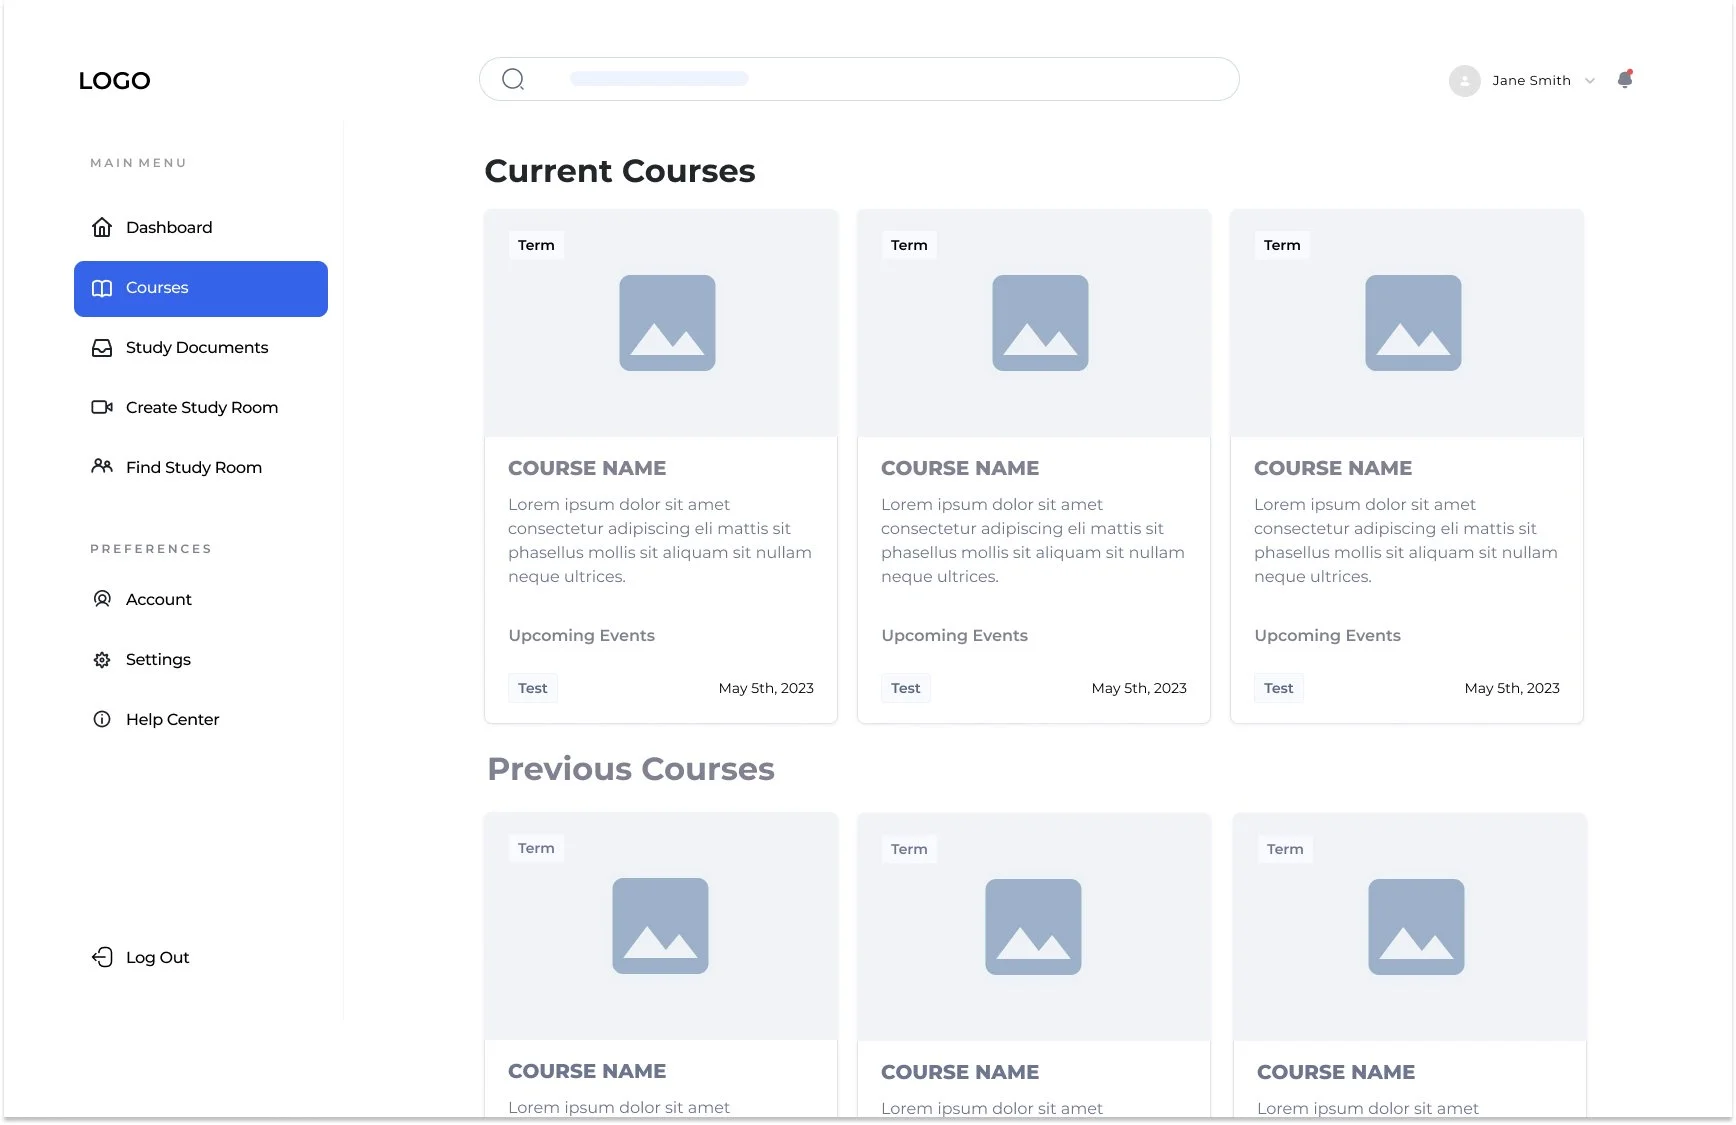Open the Dashboard home icon
The width and height of the screenshot is (1736, 1125).
102,227
